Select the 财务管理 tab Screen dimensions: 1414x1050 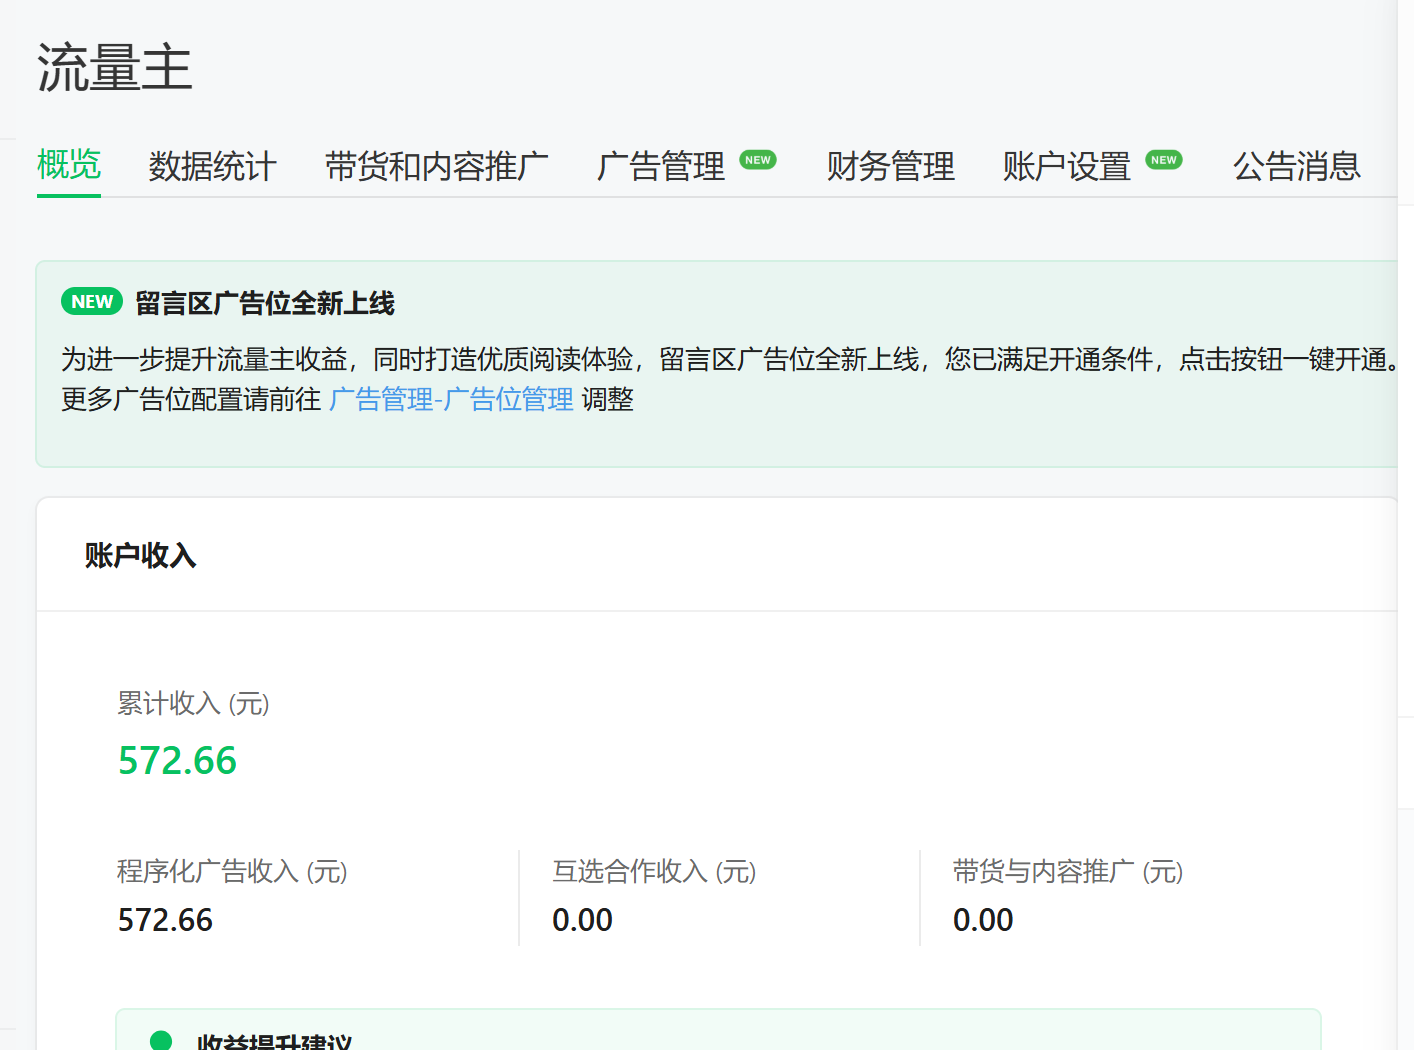(x=890, y=166)
